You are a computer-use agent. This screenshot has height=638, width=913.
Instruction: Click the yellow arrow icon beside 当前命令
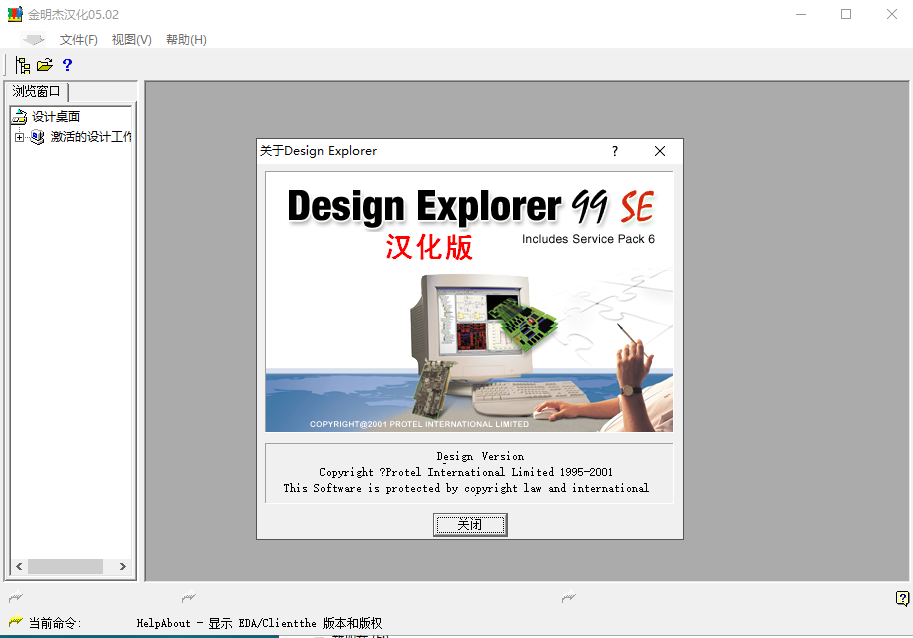[x=16, y=623]
